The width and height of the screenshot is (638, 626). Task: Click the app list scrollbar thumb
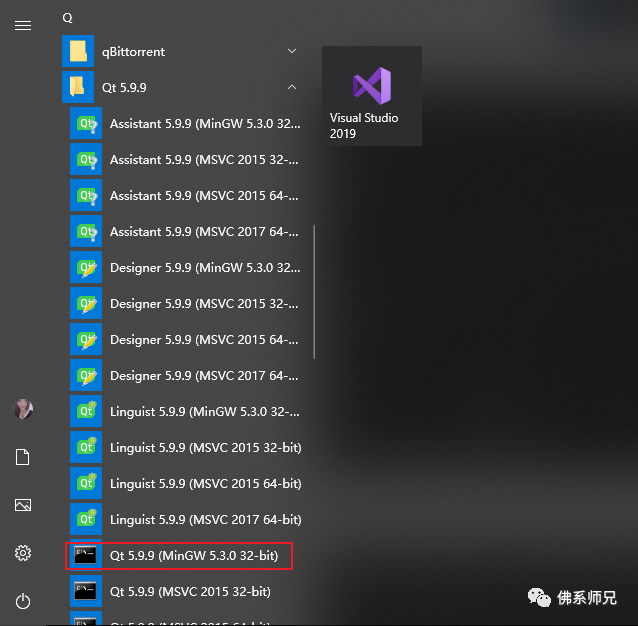314,292
